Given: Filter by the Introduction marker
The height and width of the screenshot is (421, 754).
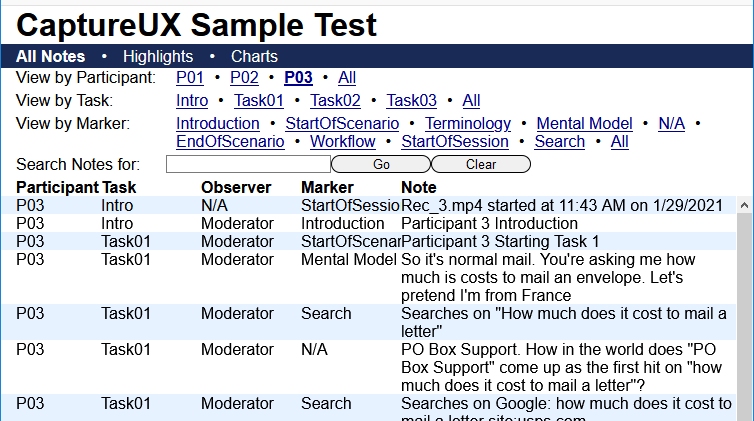Looking at the screenshot, I should 217,124.
